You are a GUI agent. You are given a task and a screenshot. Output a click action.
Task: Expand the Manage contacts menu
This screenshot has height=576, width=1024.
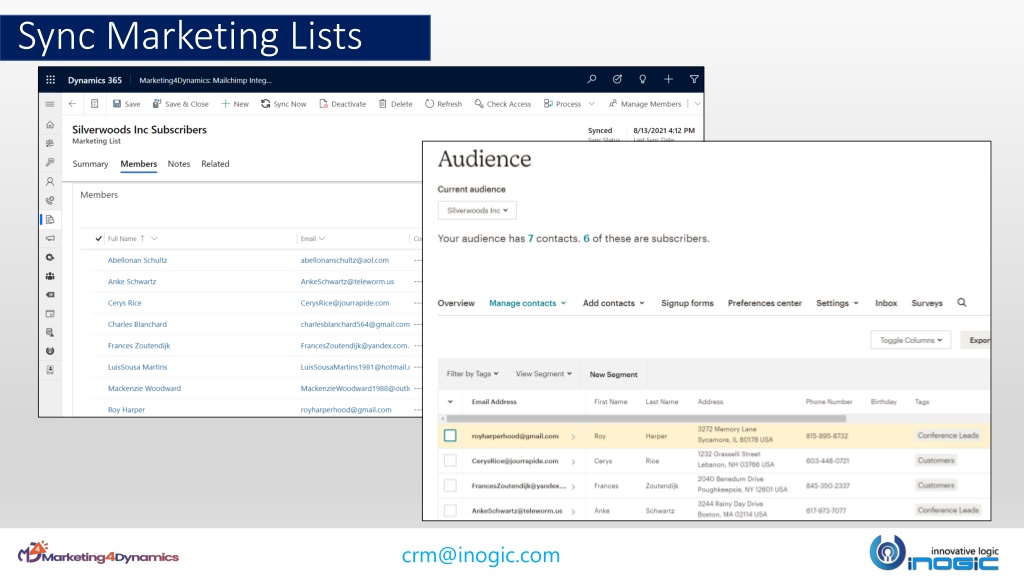[x=528, y=303]
